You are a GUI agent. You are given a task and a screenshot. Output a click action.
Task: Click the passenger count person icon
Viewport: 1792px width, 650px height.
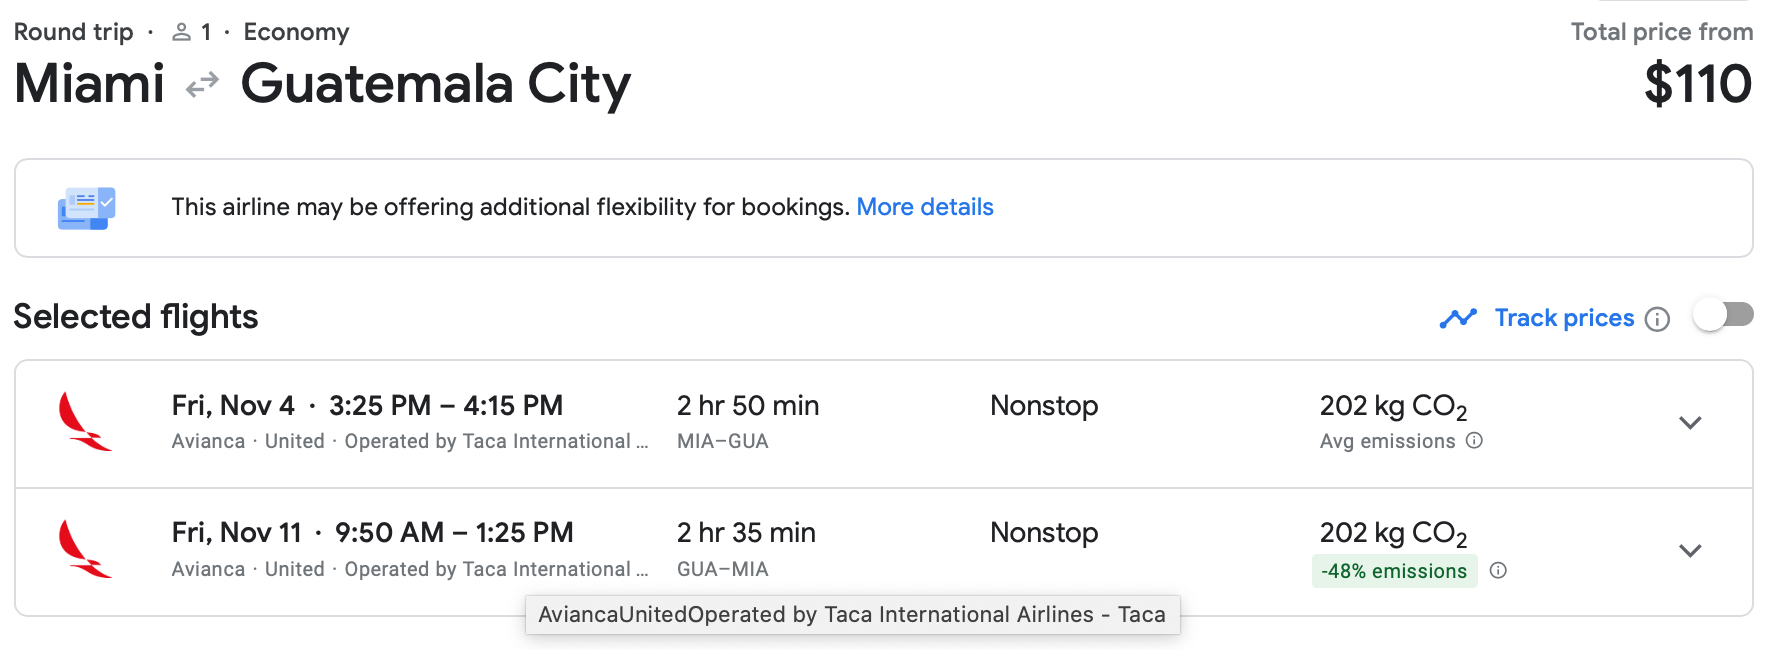(x=181, y=32)
